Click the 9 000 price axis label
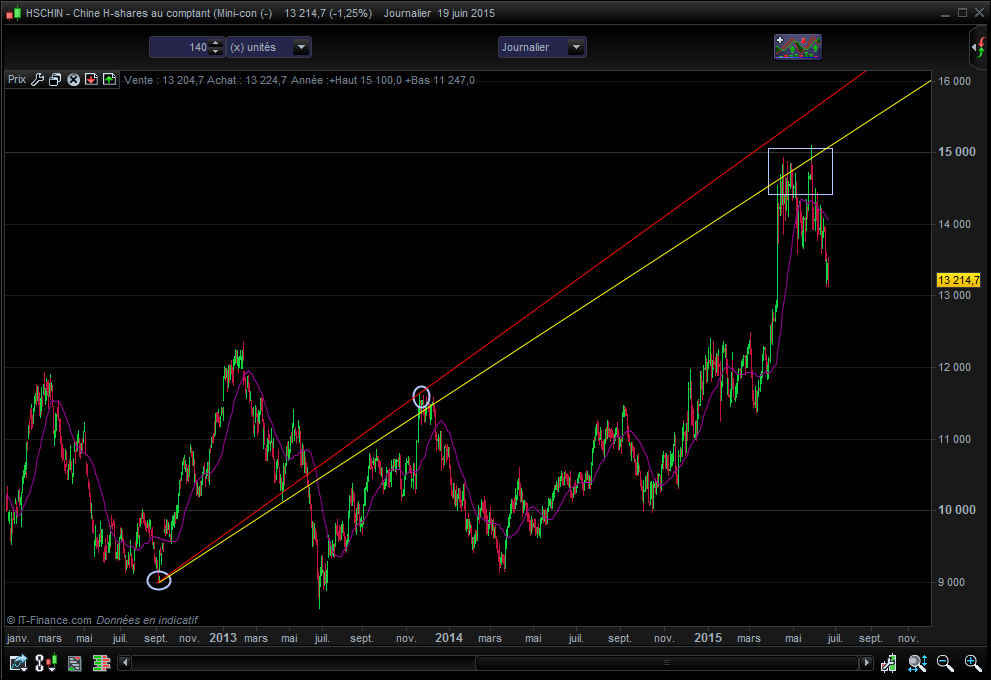This screenshot has width=991, height=680. pos(951,582)
